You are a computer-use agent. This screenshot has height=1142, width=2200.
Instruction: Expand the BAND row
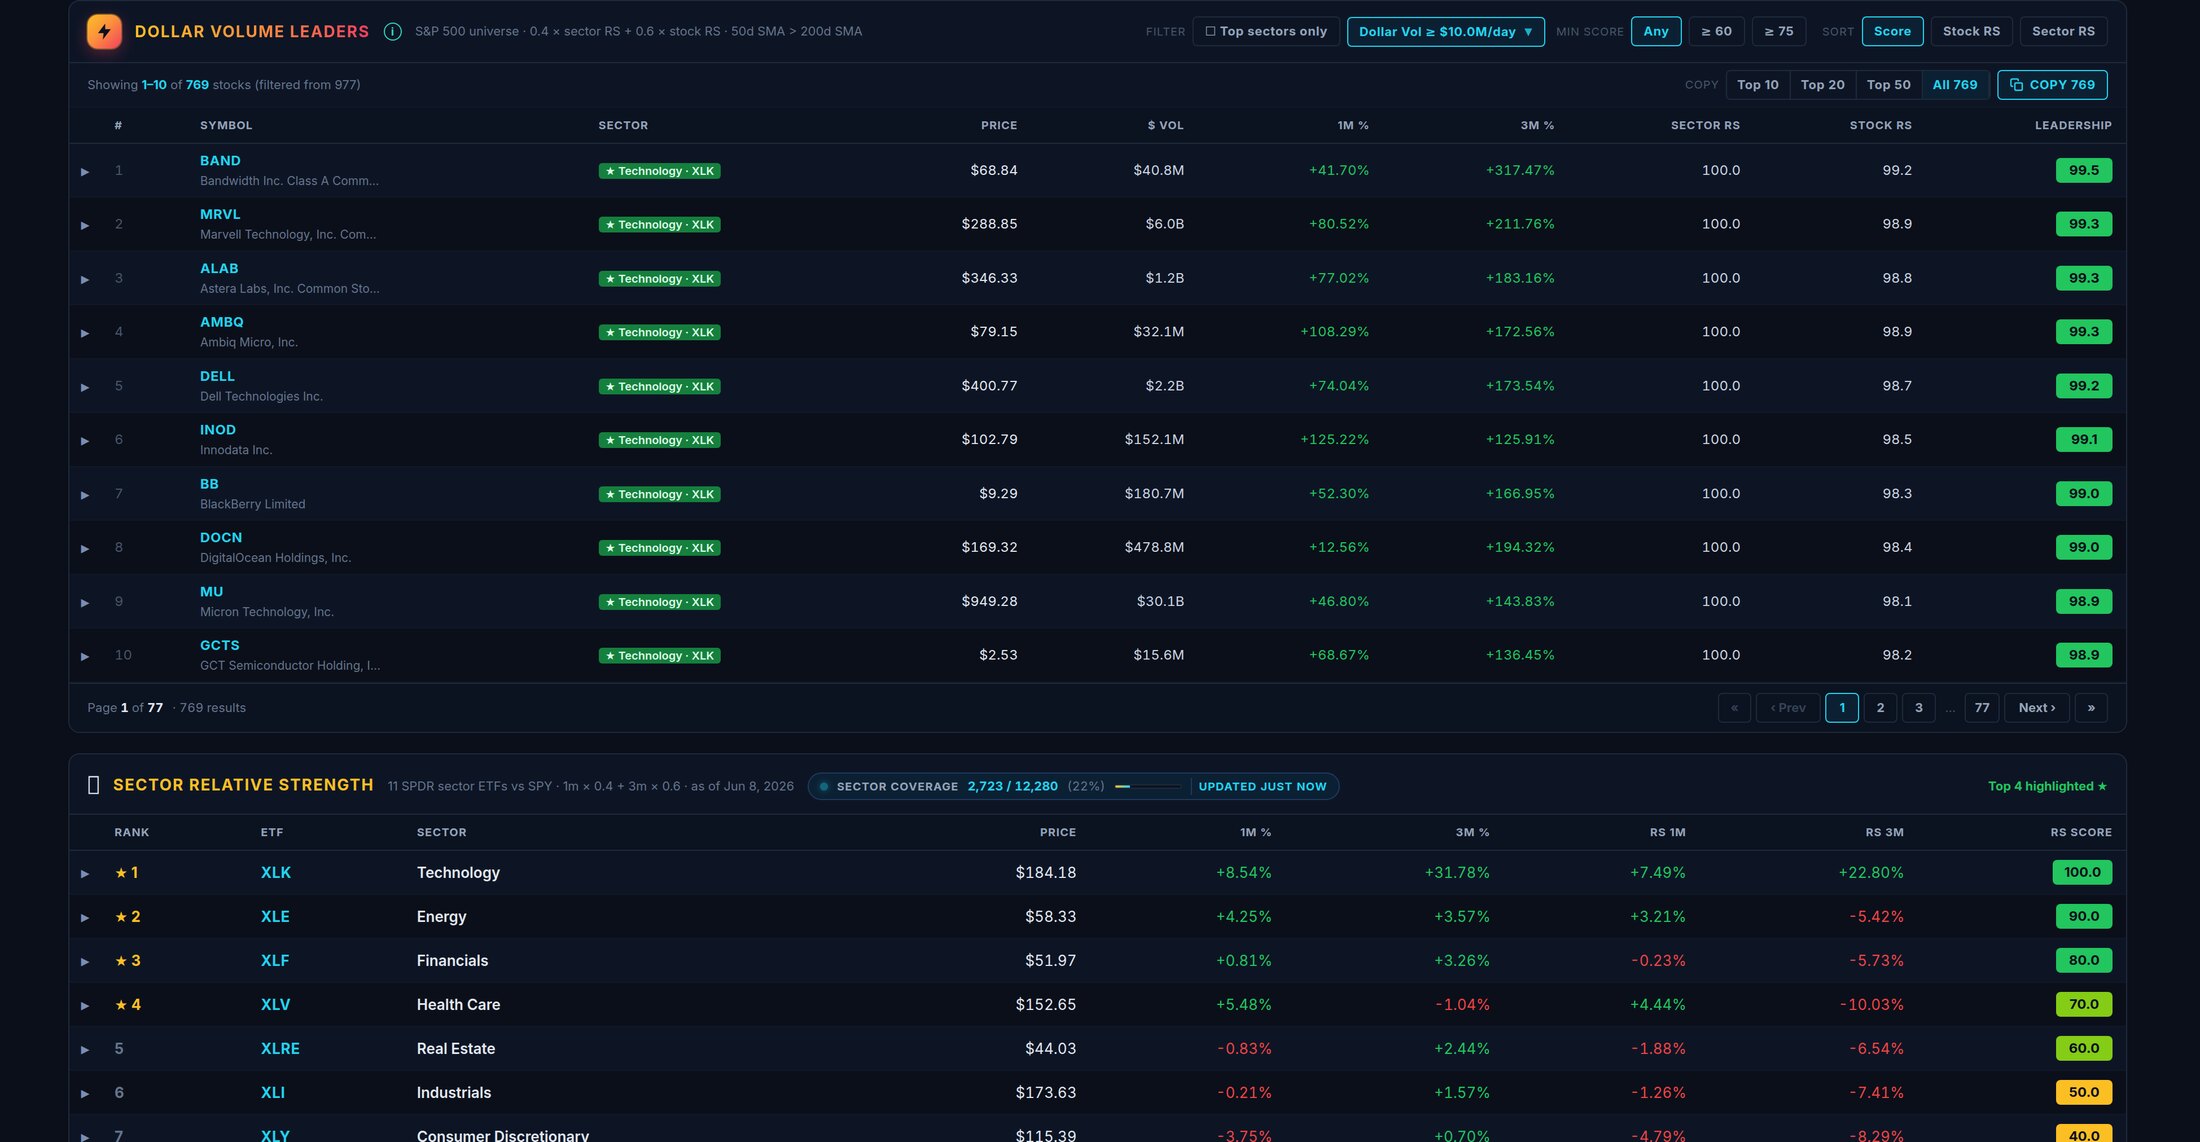[85, 172]
